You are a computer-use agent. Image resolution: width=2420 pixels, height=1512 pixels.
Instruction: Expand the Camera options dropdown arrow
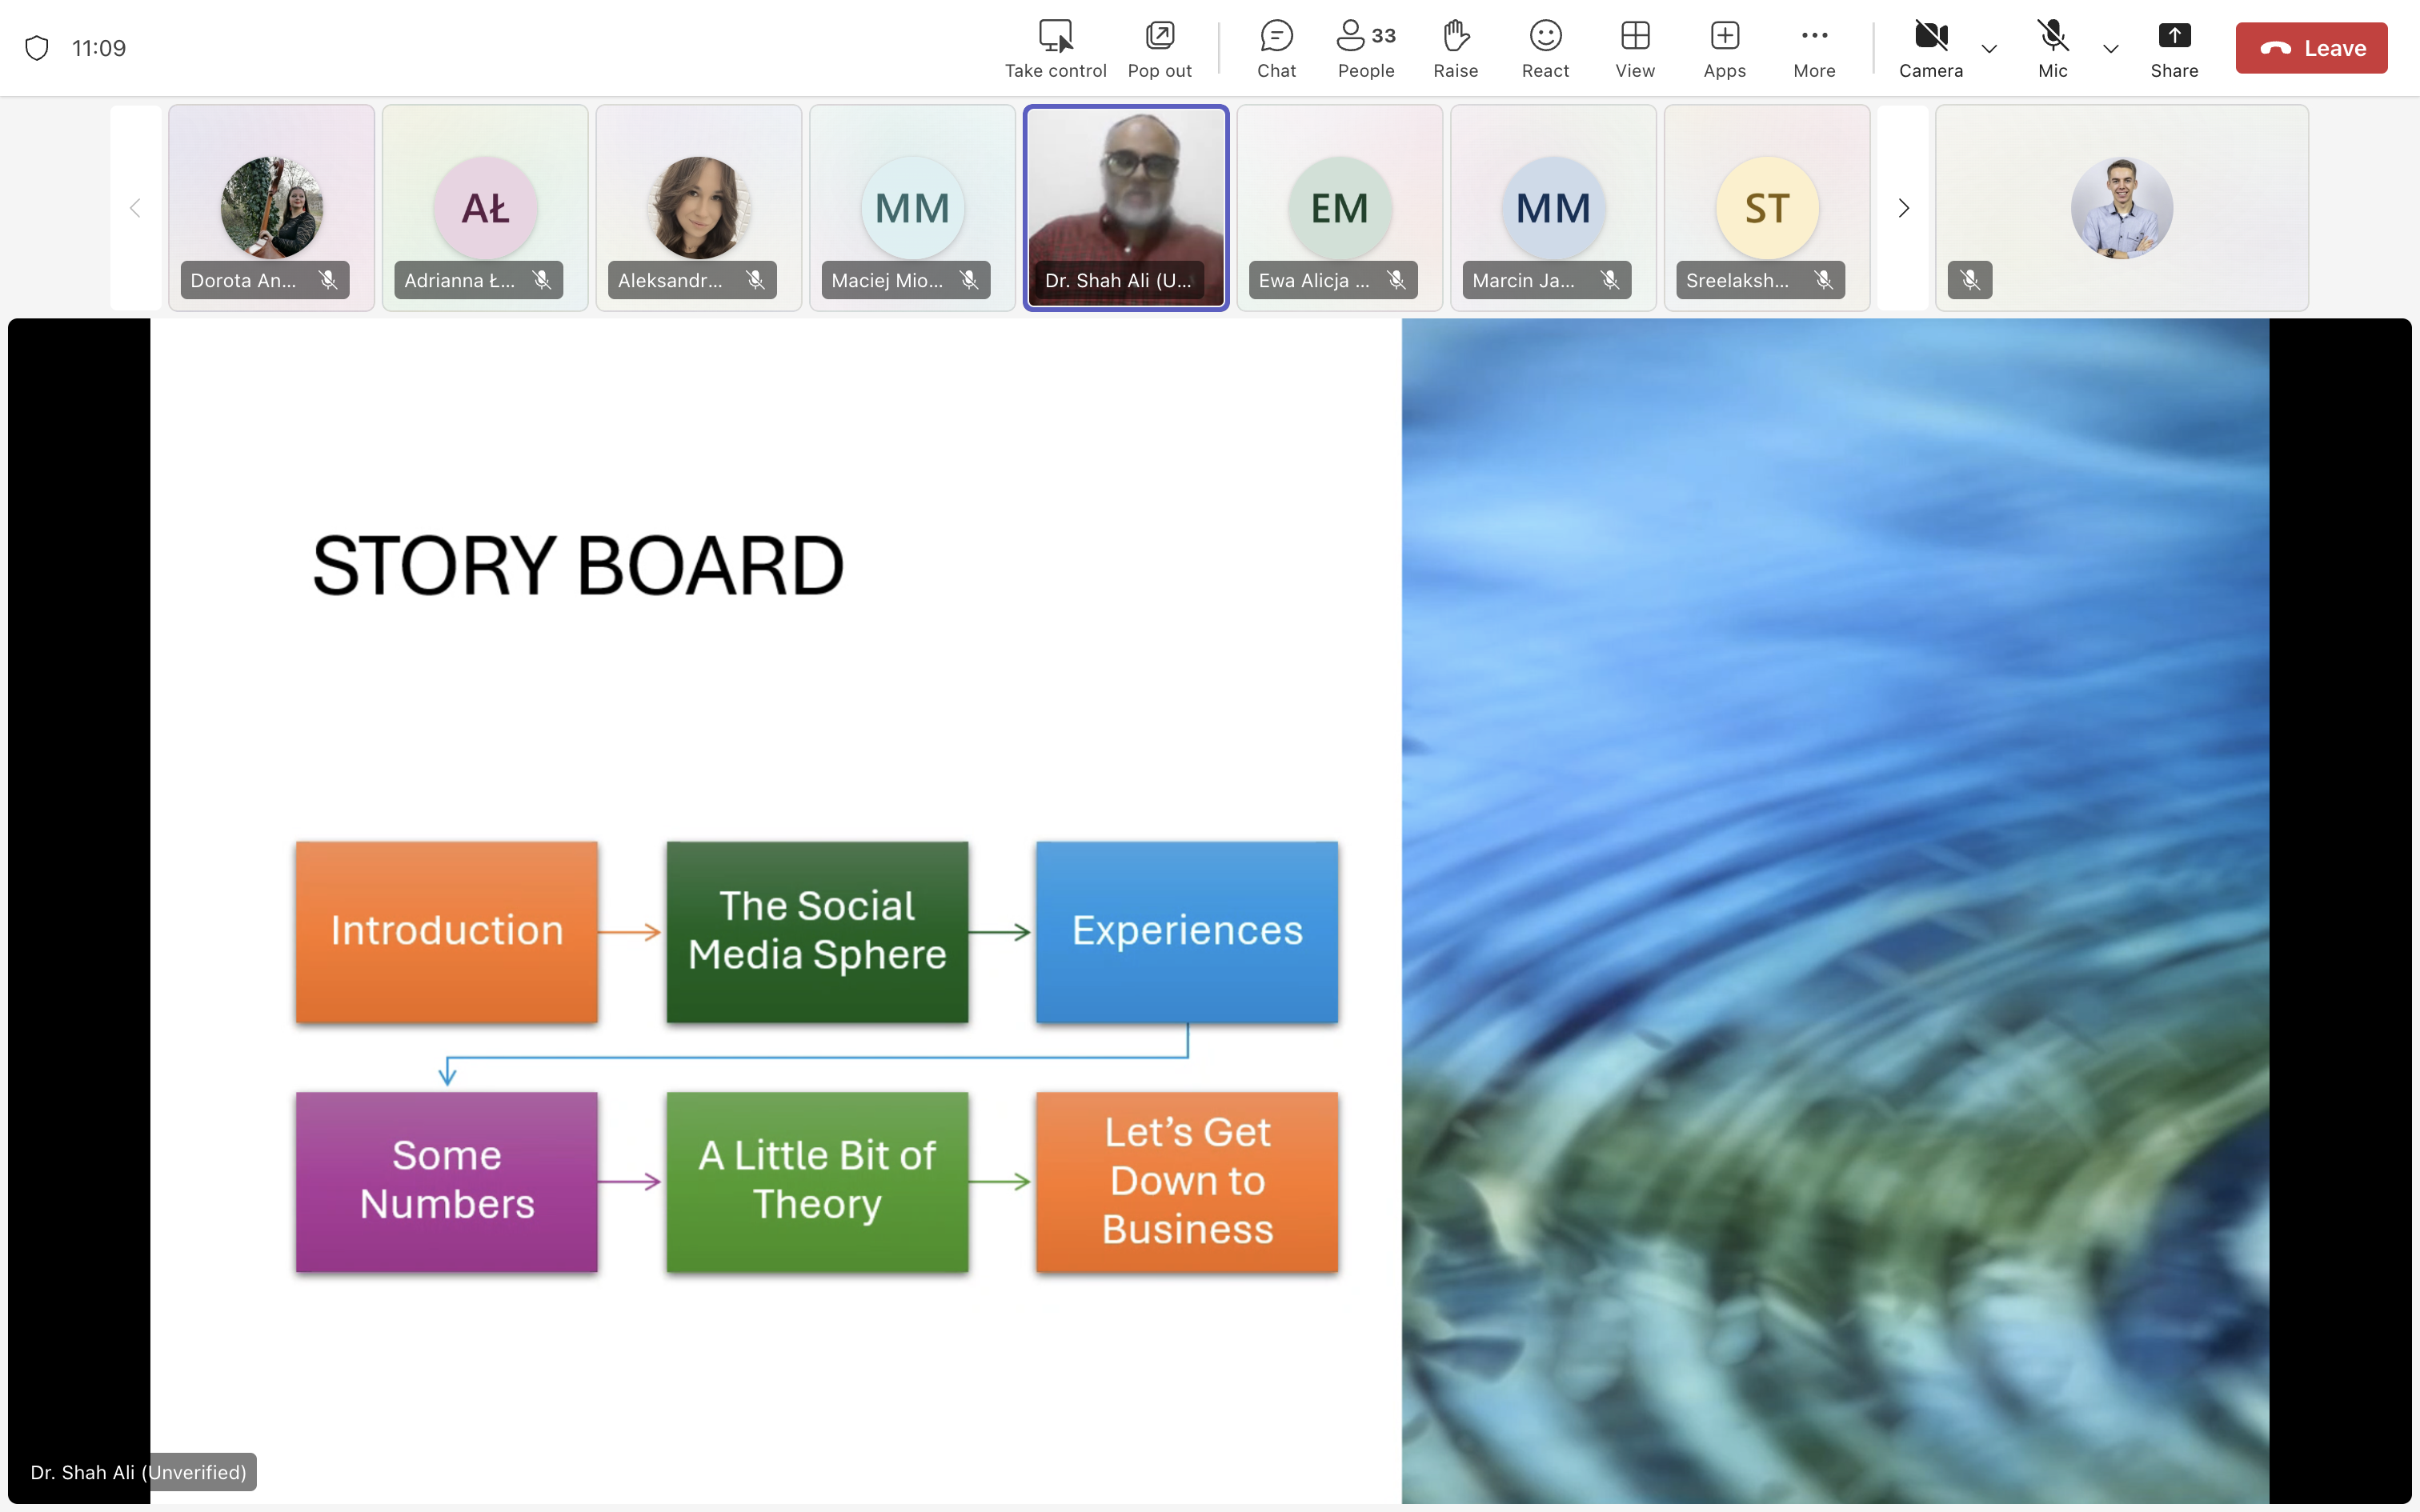point(1989,48)
